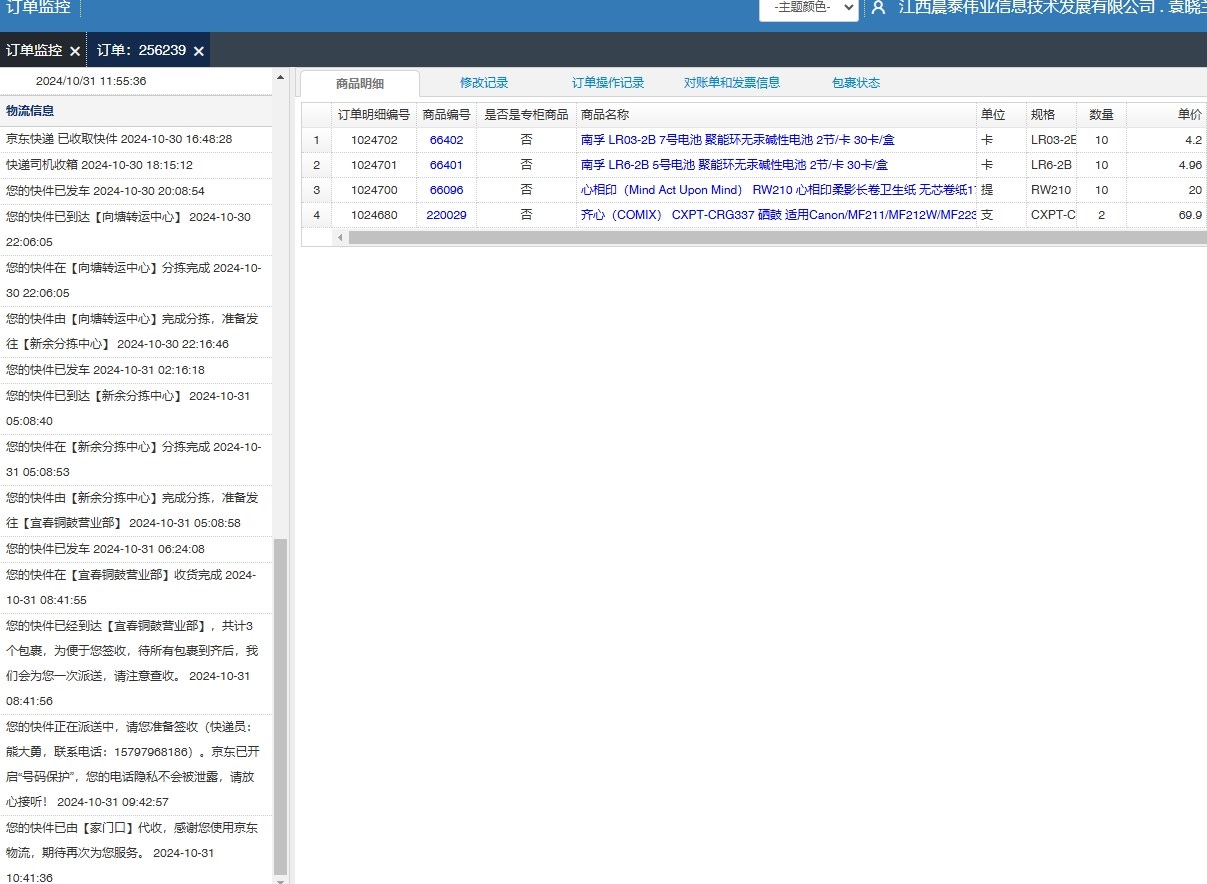This screenshot has height=884, width=1207.
Task: Click the spec cell RW210
Action: pyautogui.click(x=1051, y=190)
